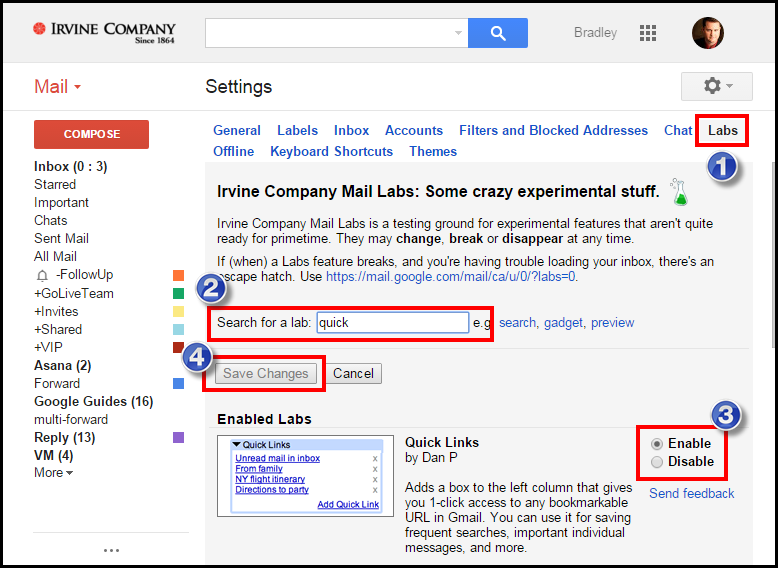Click the Irvine Company logo

[x=104, y=32]
